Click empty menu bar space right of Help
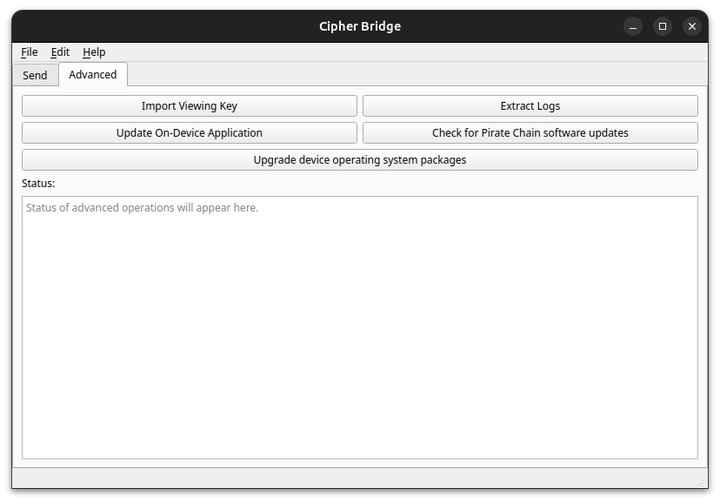Screen dimensions: 720x503 tap(400, 52)
